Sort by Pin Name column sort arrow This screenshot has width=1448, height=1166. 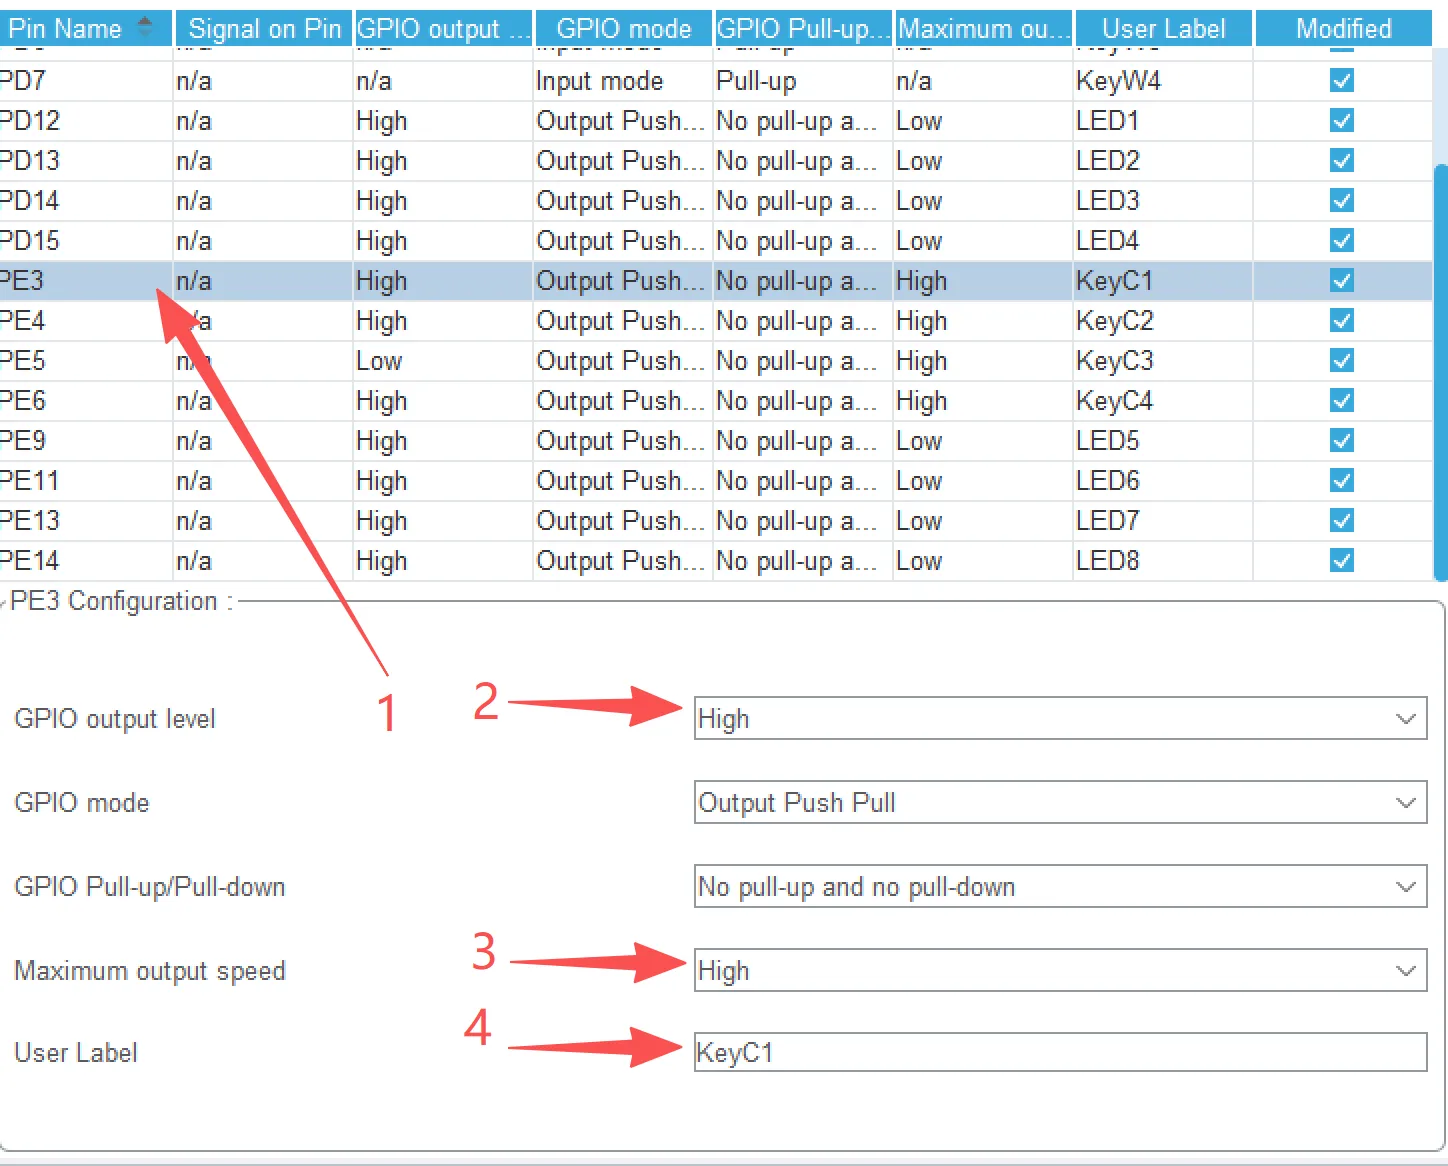(x=145, y=28)
